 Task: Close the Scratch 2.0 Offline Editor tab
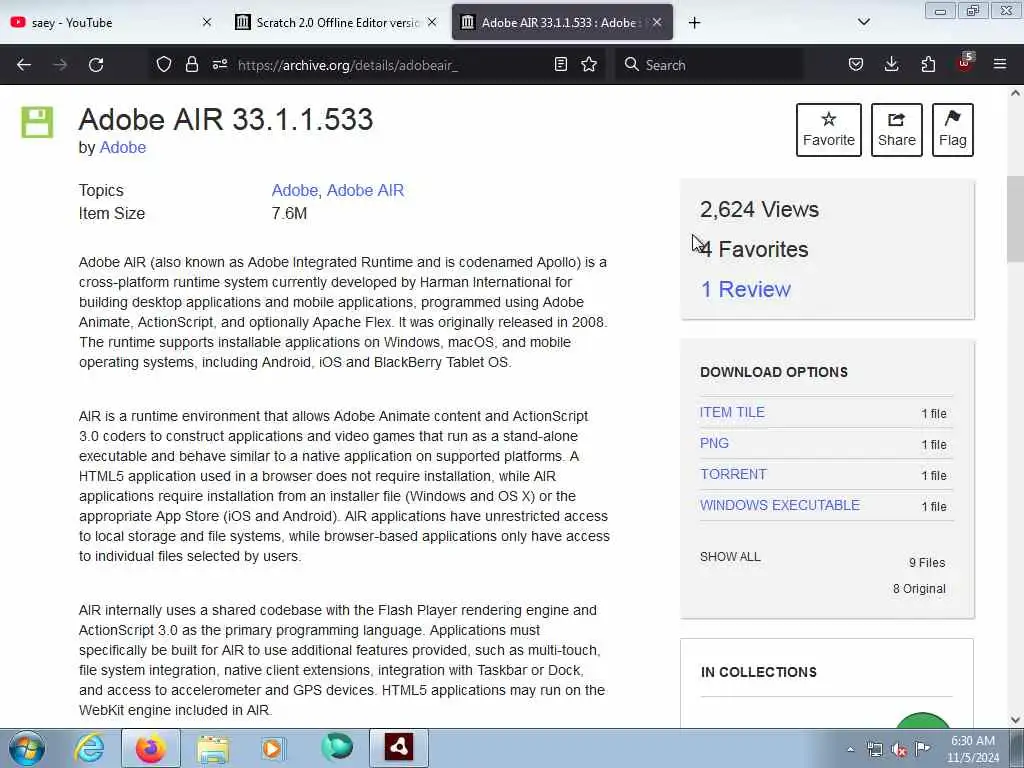tap(432, 22)
